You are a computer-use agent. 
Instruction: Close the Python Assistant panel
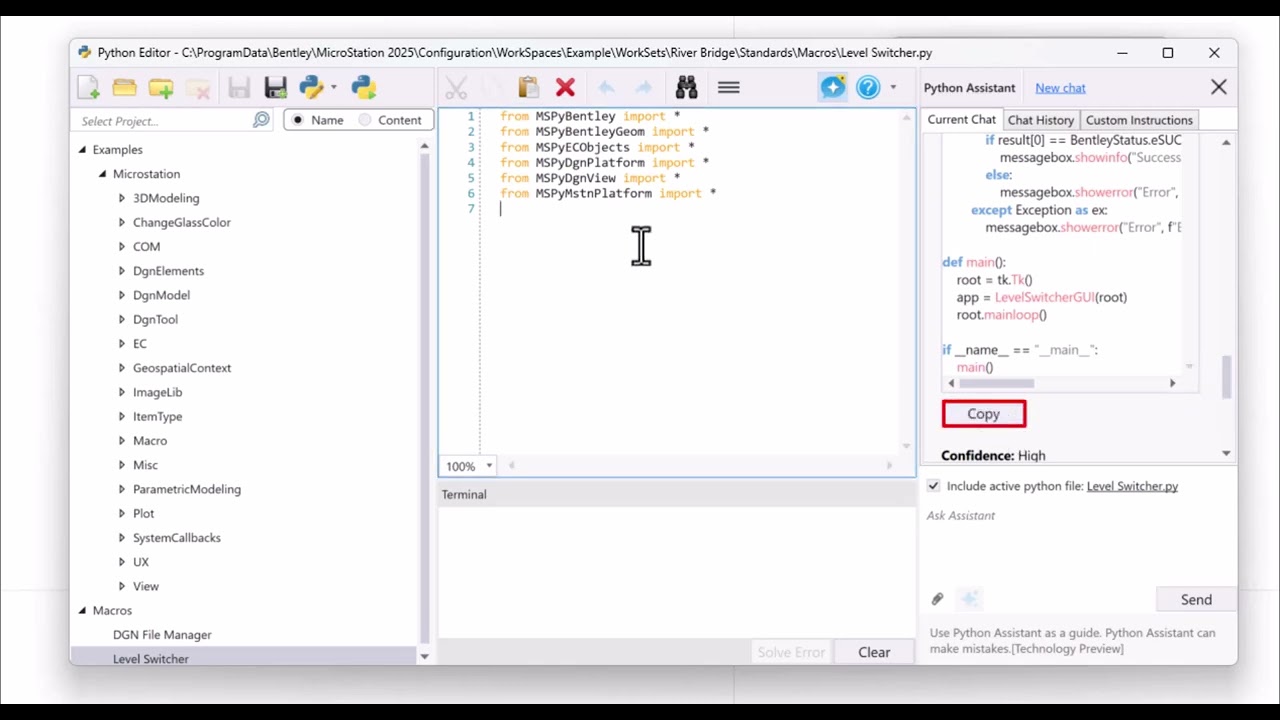[x=1219, y=88]
